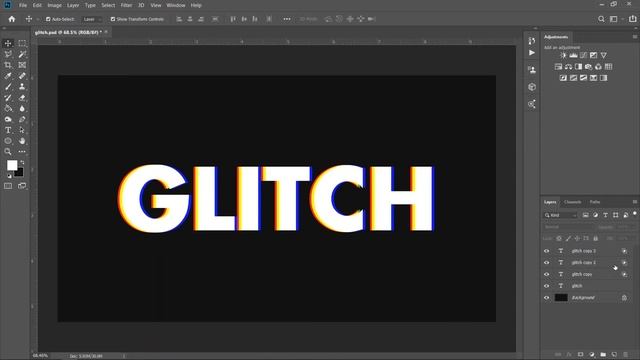The width and height of the screenshot is (640, 360).
Task: Open the Edit menu
Action: pos(37,5)
